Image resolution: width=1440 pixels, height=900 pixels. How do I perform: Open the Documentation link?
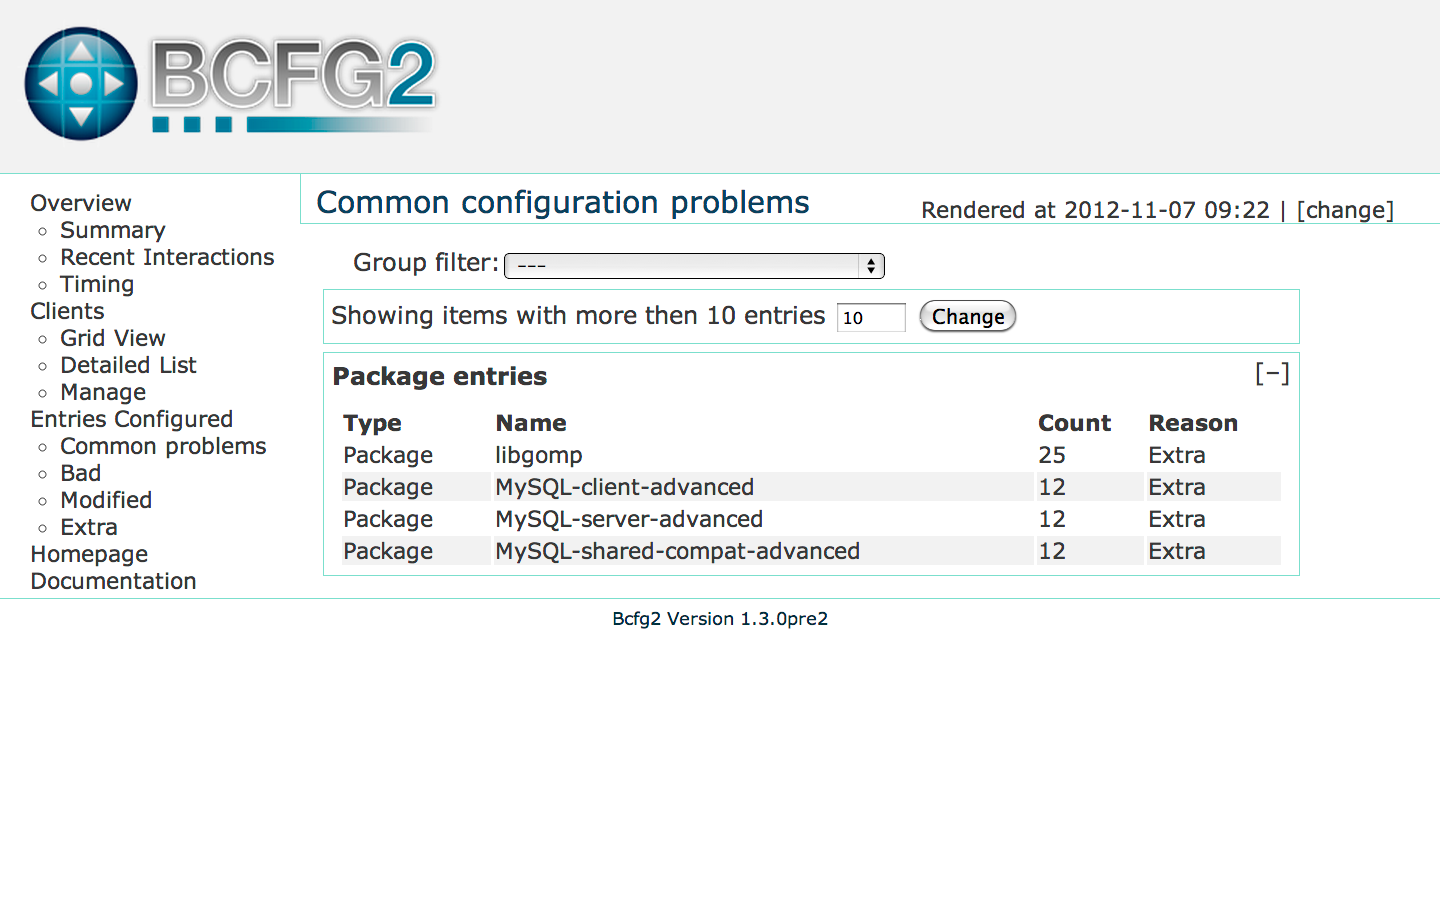[113, 581]
